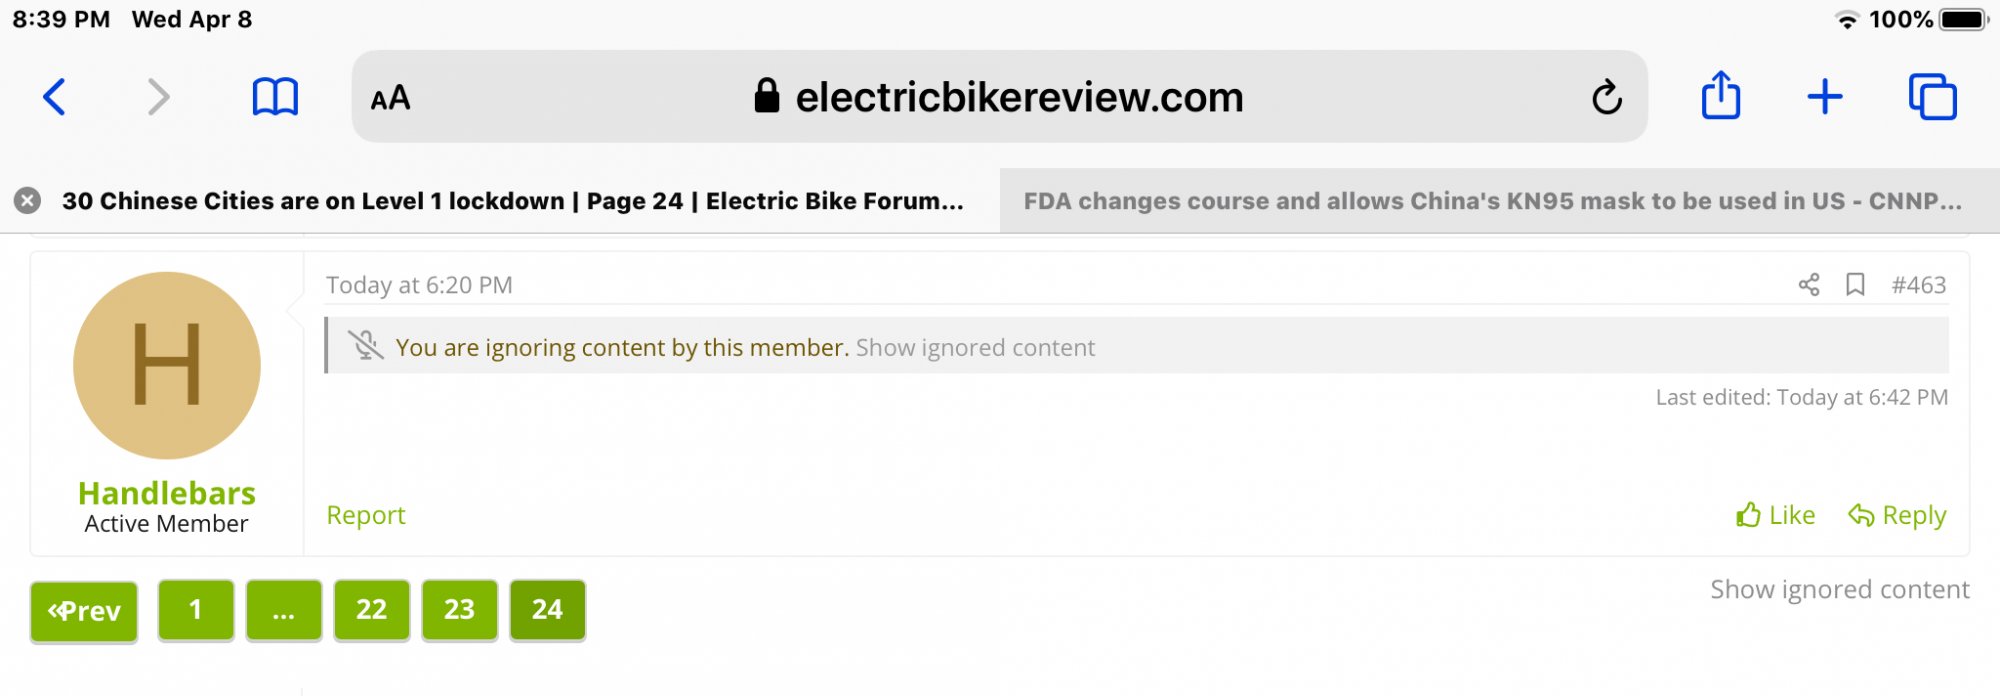Report the post from Handlebars
Image resolution: width=2000 pixels, height=696 pixels.
click(366, 515)
